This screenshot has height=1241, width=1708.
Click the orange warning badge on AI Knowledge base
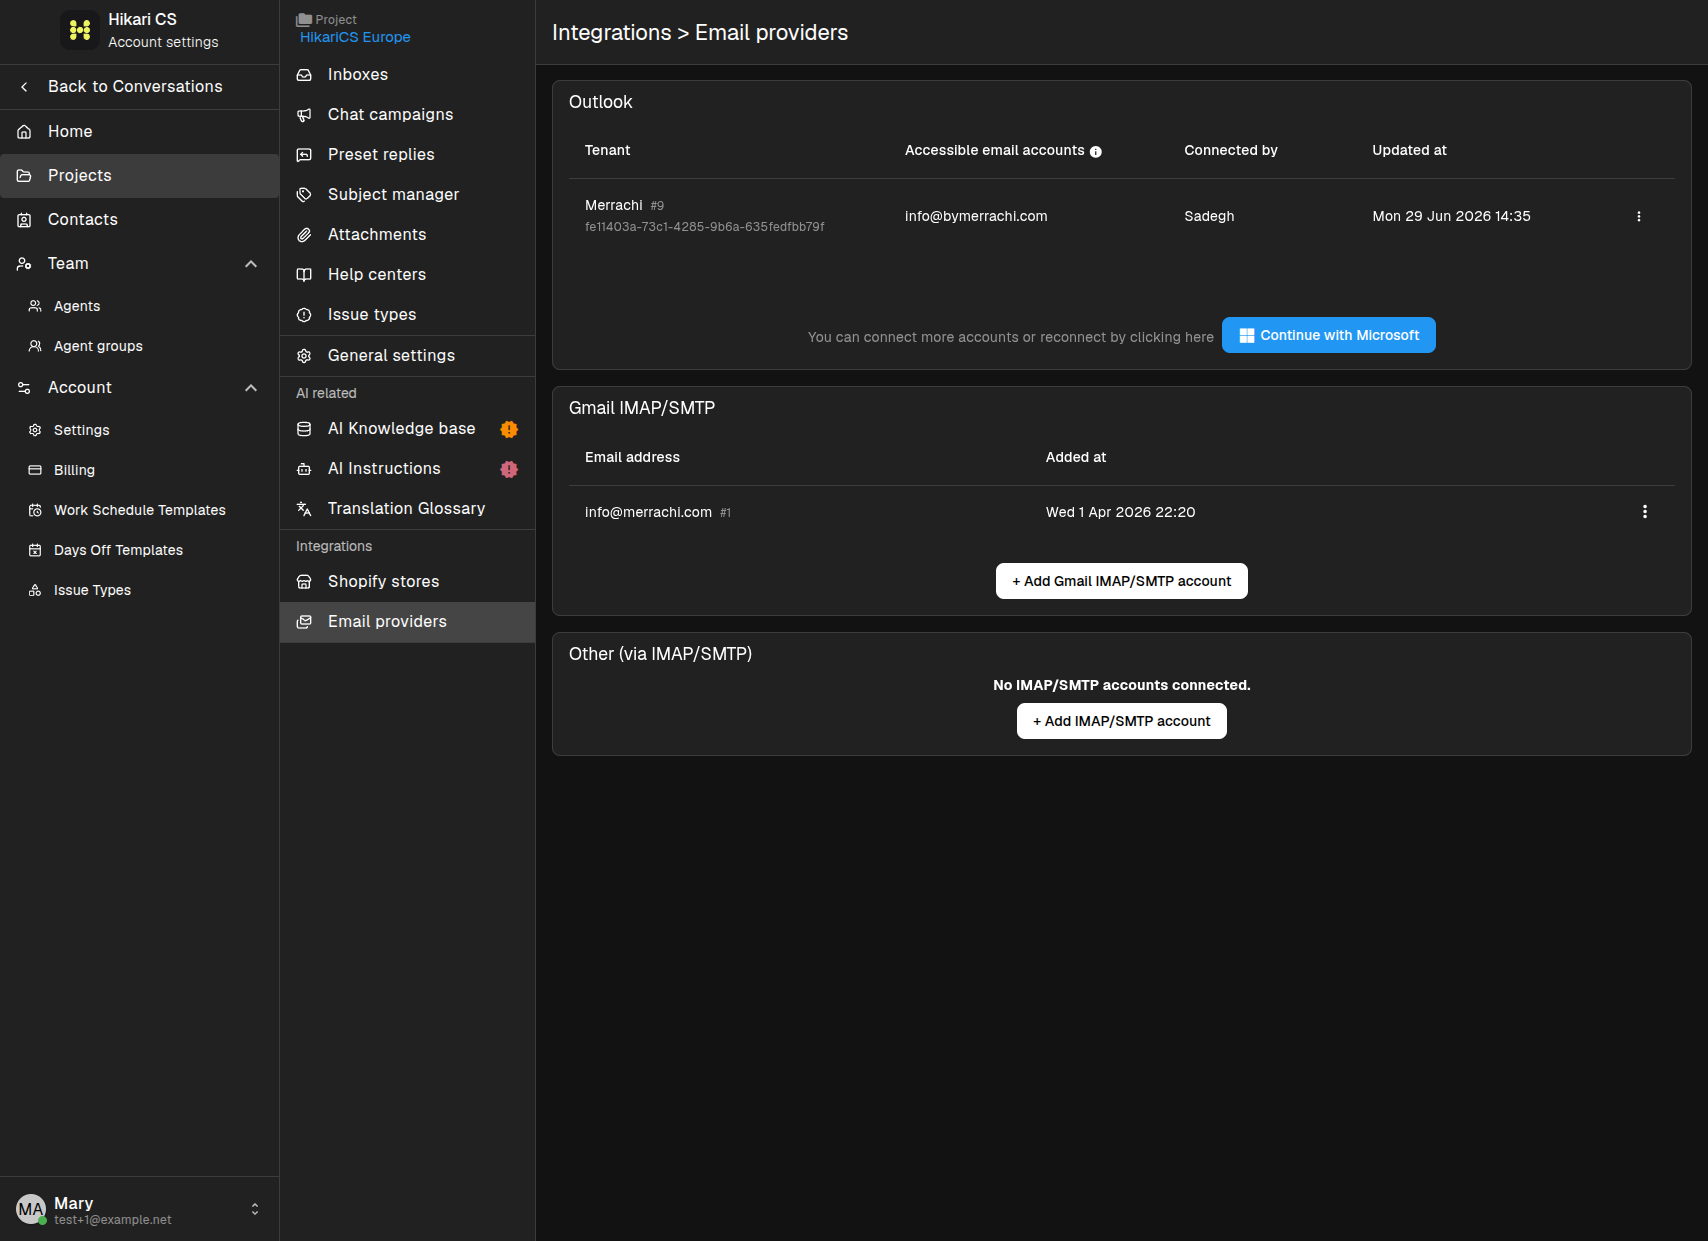pos(509,429)
